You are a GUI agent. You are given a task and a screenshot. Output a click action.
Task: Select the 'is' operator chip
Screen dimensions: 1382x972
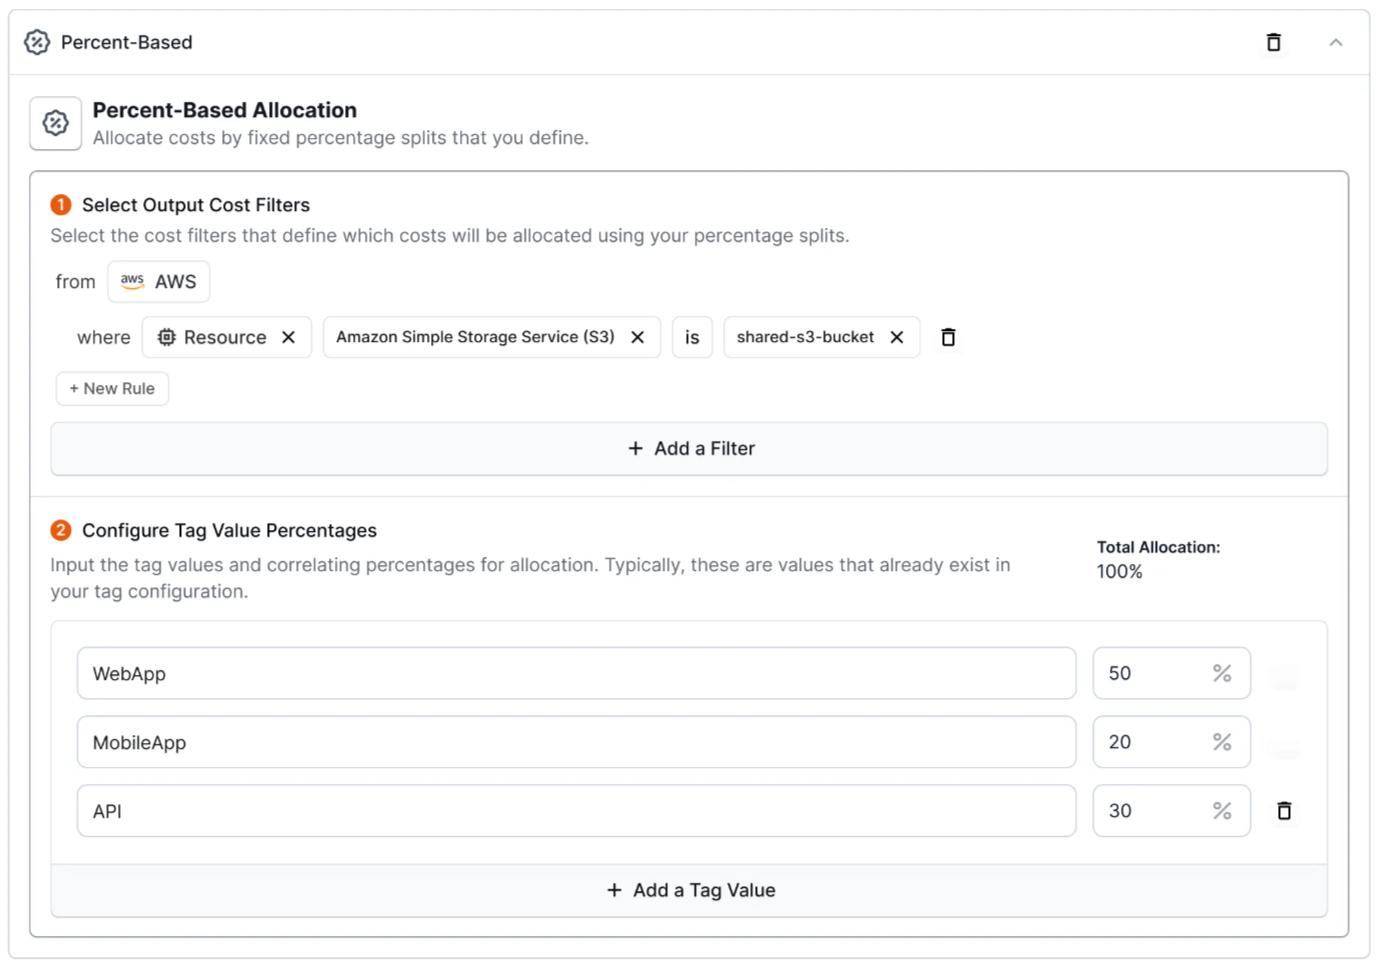(692, 337)
